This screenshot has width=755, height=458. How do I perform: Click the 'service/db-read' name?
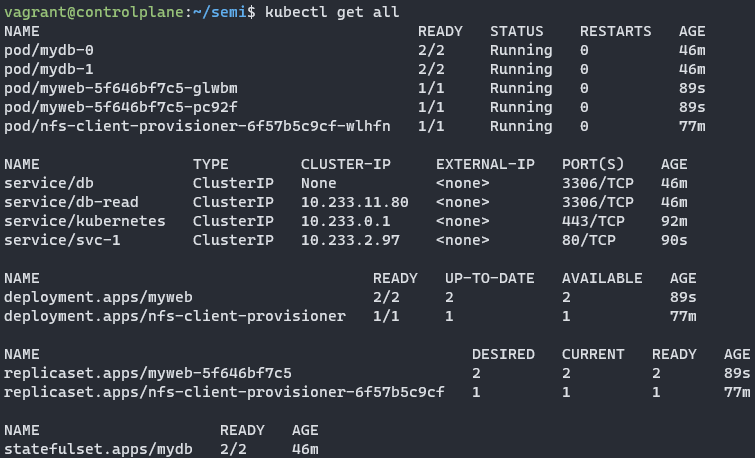(71, 202)
